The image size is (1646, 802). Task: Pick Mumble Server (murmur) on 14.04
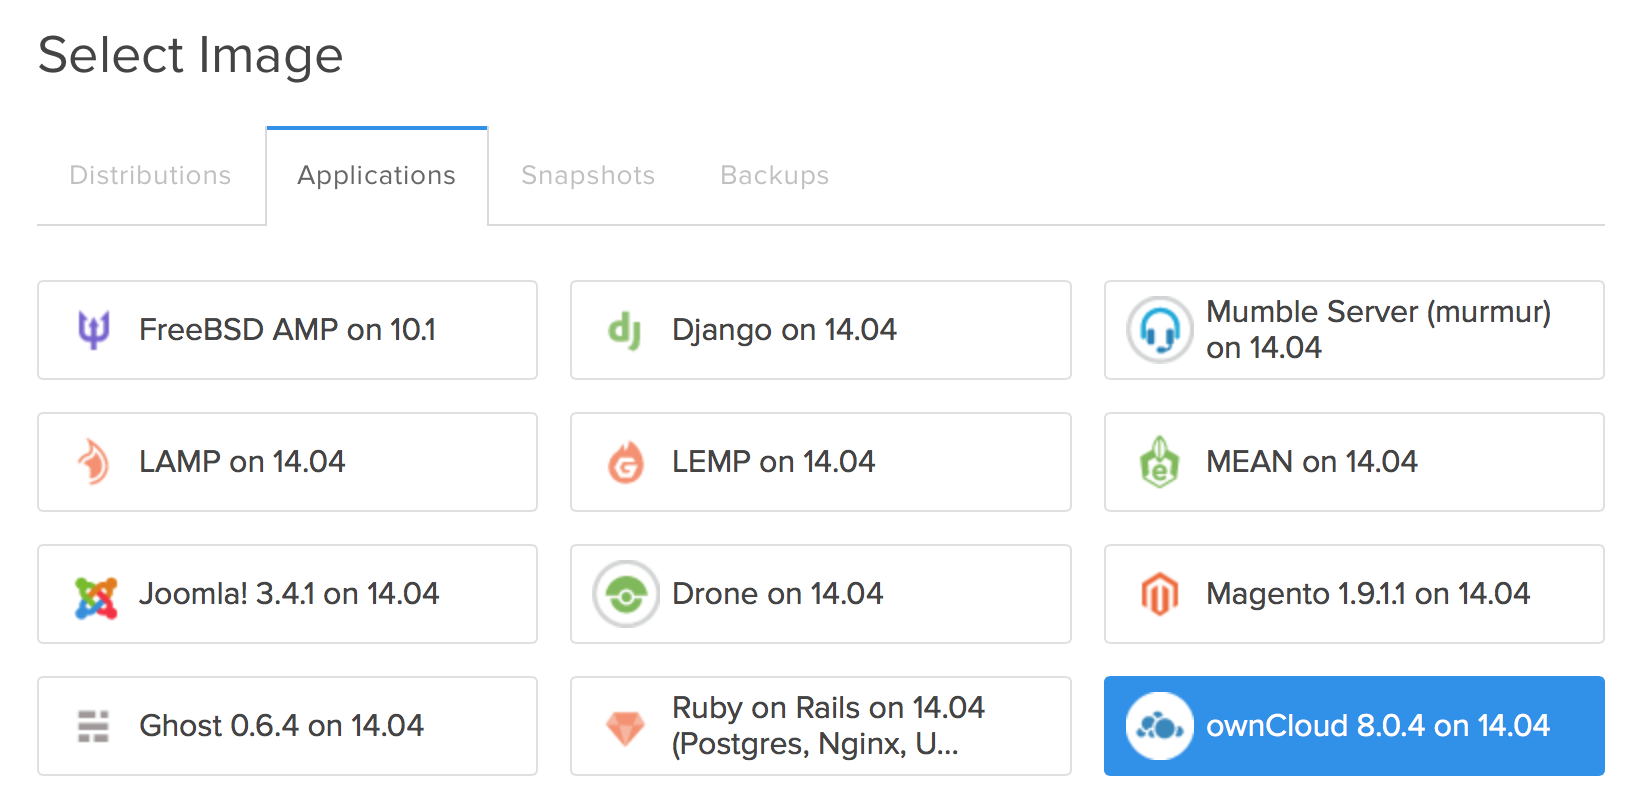(x=1354, y=330)
